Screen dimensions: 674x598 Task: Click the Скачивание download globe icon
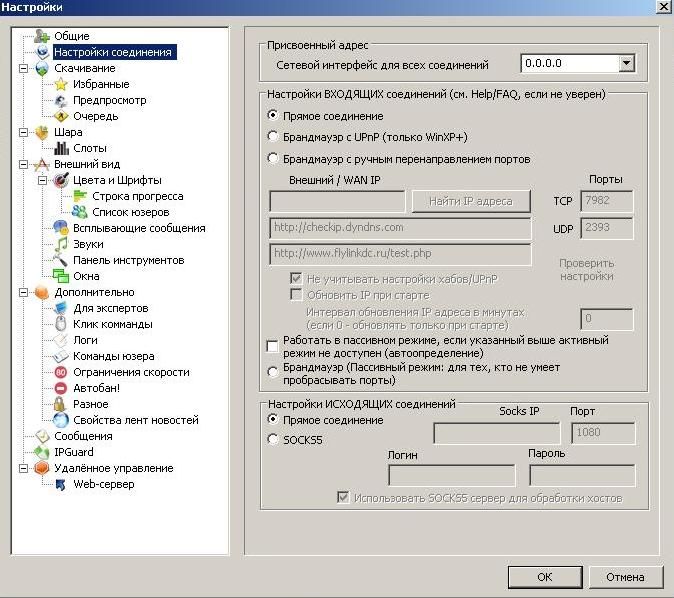coord(42,68)
